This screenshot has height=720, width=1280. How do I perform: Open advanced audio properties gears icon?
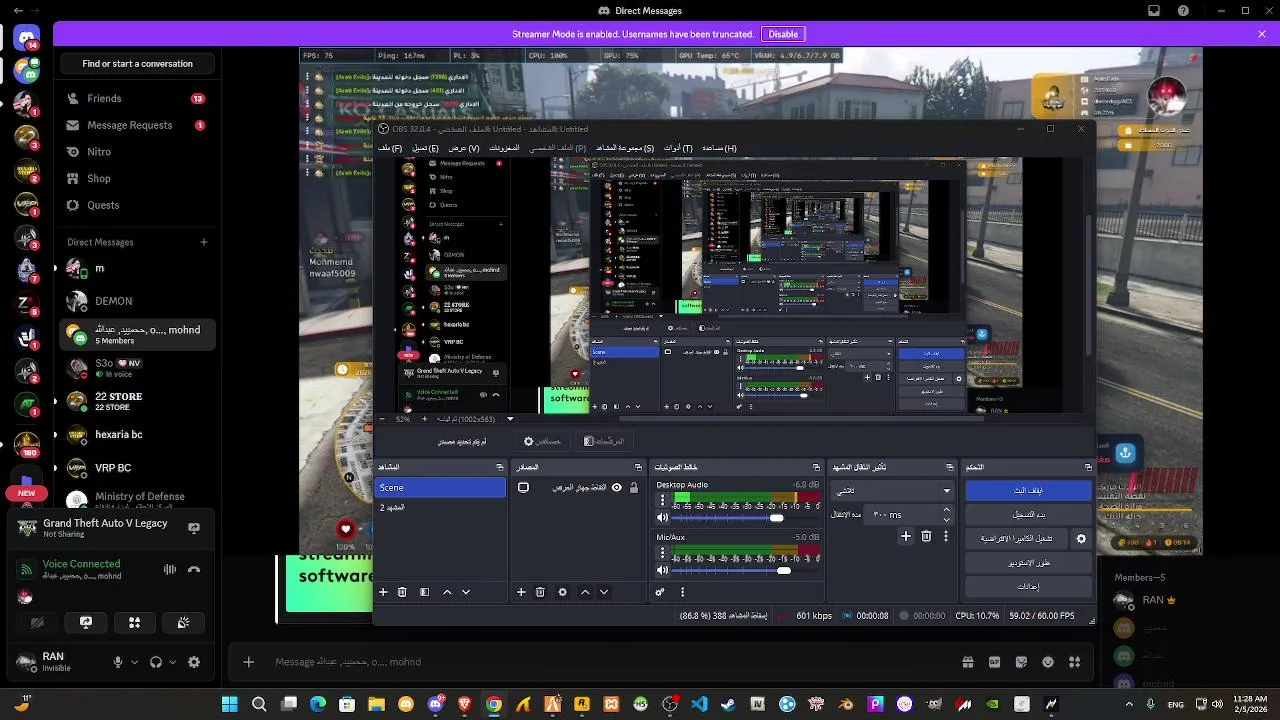tap(660, 592)
